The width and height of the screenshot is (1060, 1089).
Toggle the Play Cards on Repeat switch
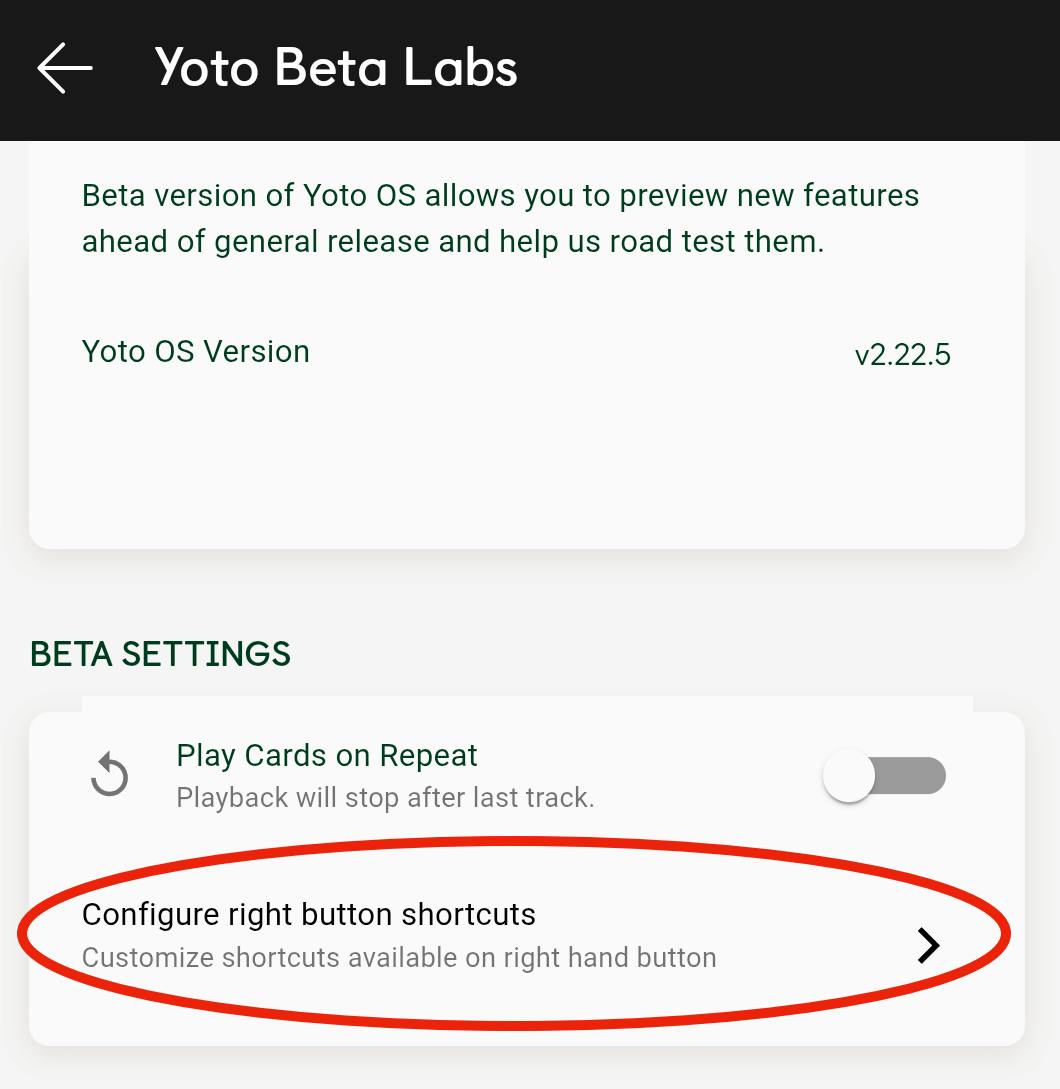point(884,776)
